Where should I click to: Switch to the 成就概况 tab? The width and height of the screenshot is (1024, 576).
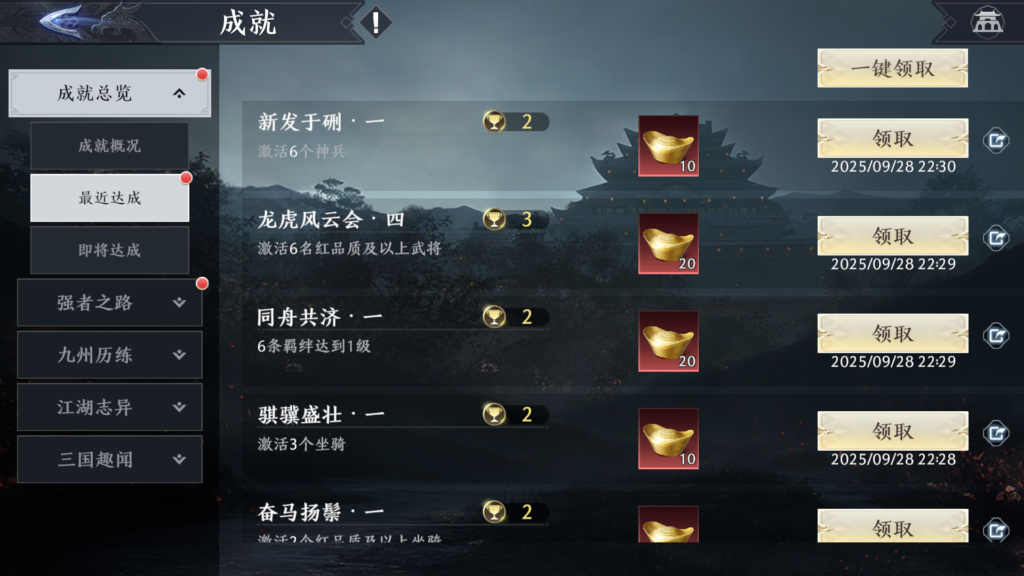(109, 146)
